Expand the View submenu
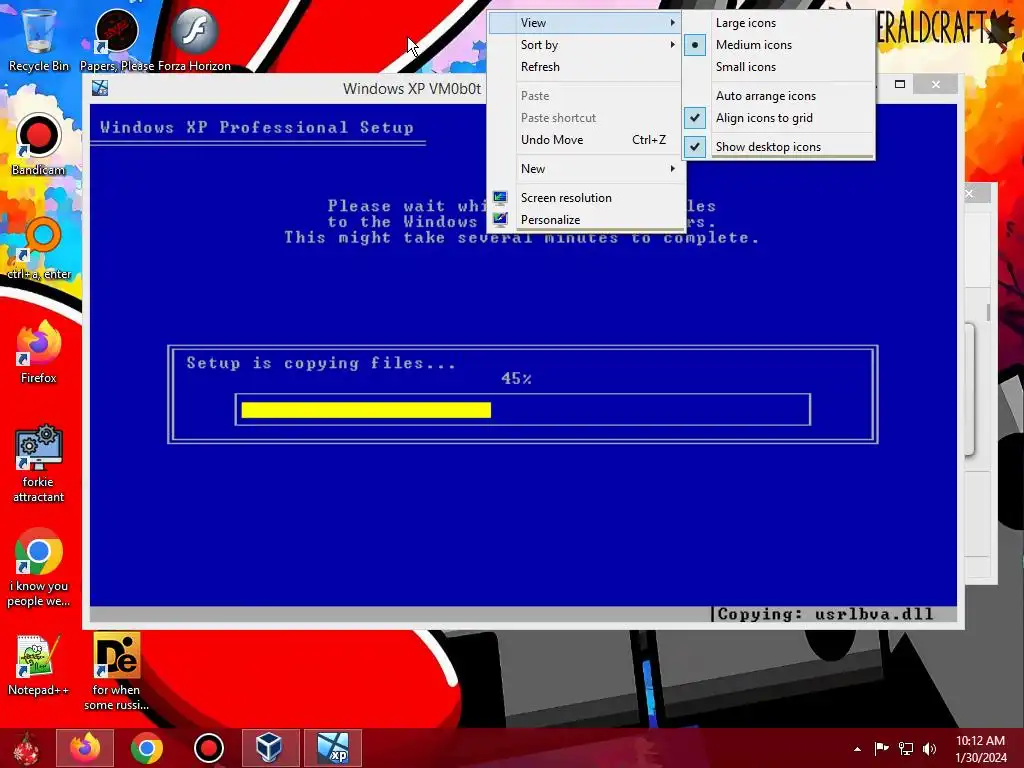 point(586,23)
